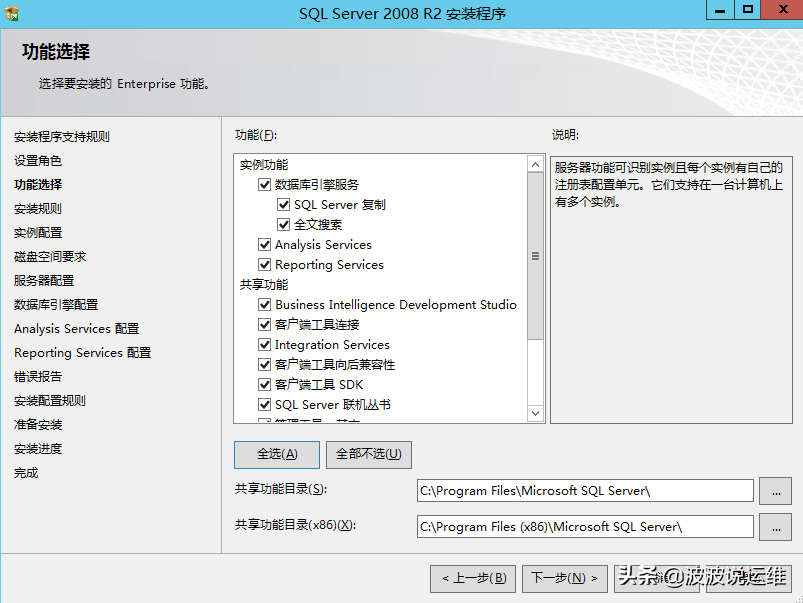Select 功能选择 step in sidebar
The height and width of the screenshot is (603, 803).
[x=37, y=184]
